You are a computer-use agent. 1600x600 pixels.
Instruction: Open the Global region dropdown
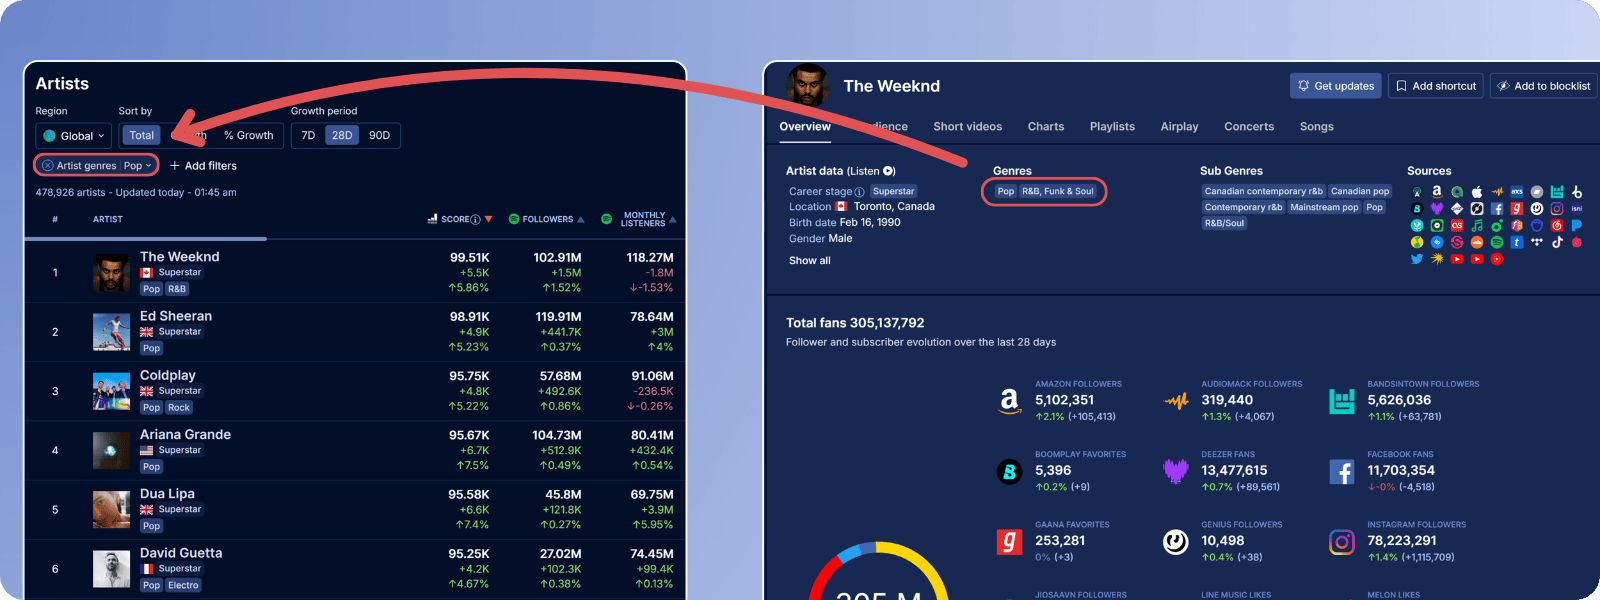coord(75,136)
